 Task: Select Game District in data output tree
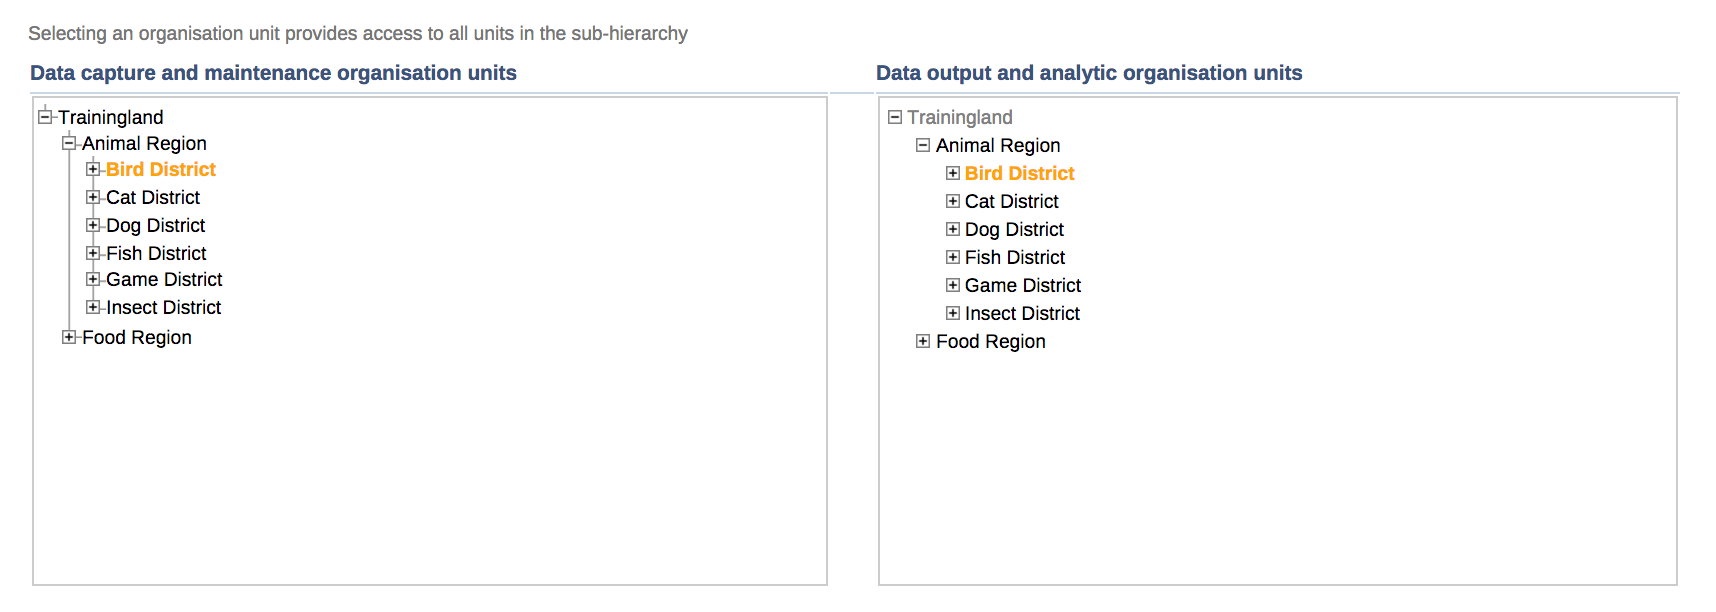(1023, 285)
